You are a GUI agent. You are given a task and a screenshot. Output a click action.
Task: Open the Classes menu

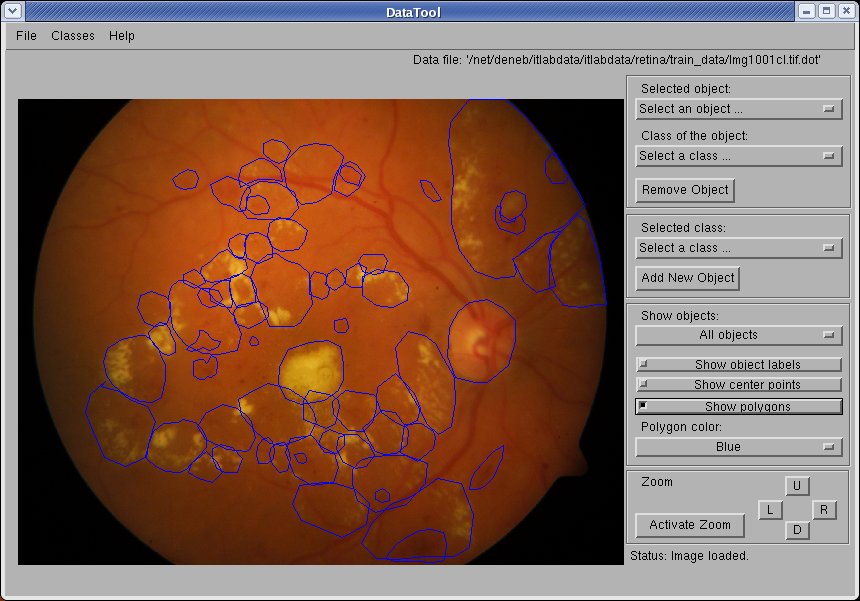tap(72, 36)
